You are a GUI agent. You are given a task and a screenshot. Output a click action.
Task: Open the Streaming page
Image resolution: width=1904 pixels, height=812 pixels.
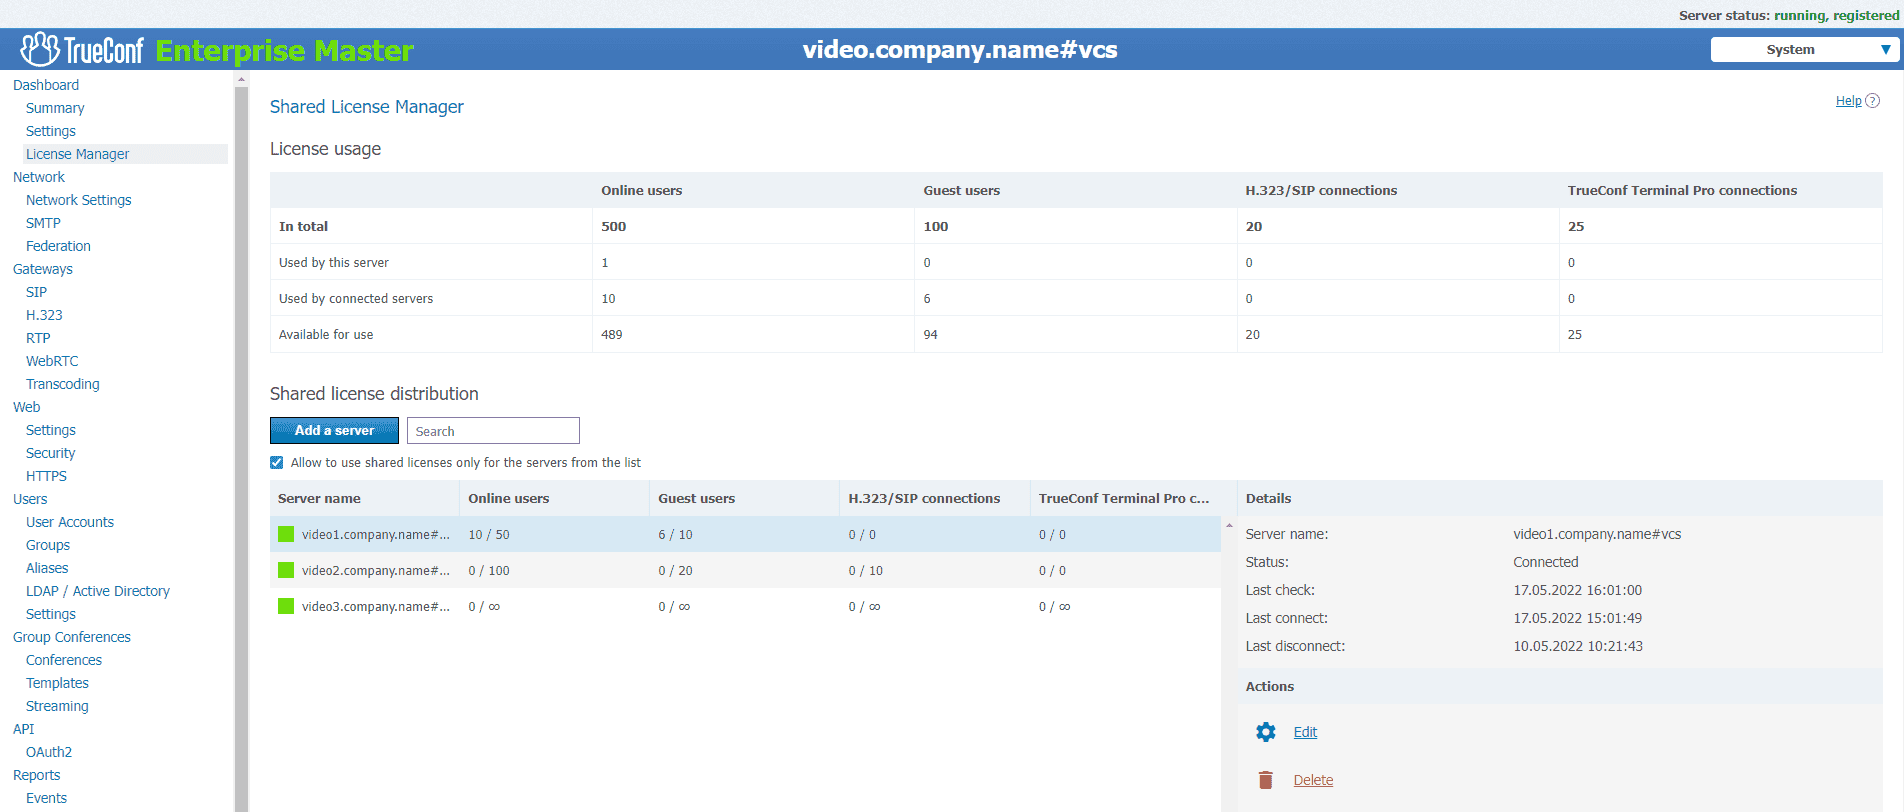click(x=57, y=706)
